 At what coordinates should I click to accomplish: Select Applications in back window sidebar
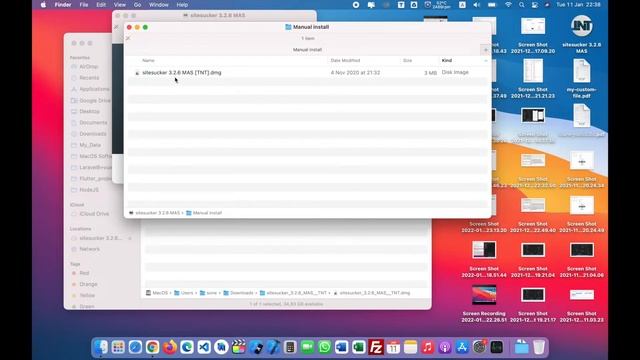point(94,89)
